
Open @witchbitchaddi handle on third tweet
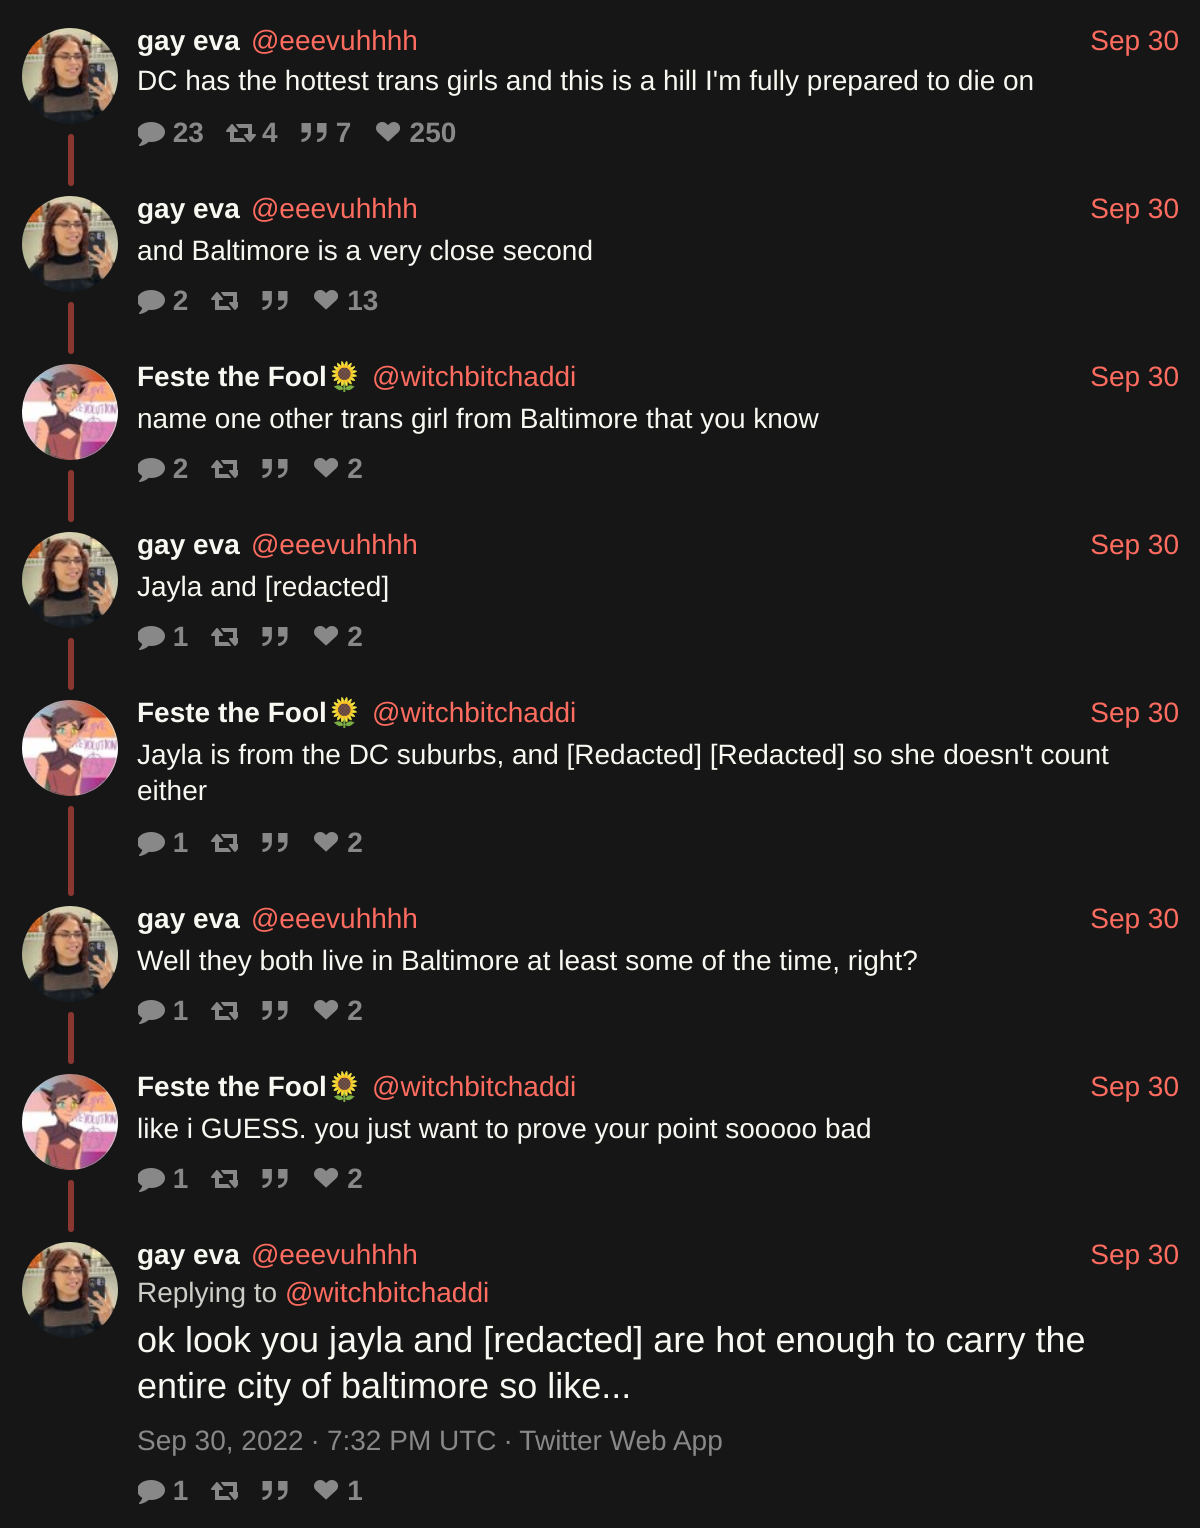pos(474,377)
